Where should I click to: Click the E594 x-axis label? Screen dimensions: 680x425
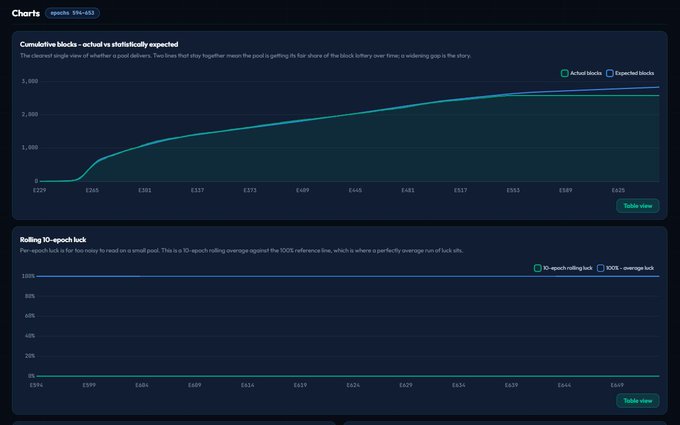(x=36, y=385)
